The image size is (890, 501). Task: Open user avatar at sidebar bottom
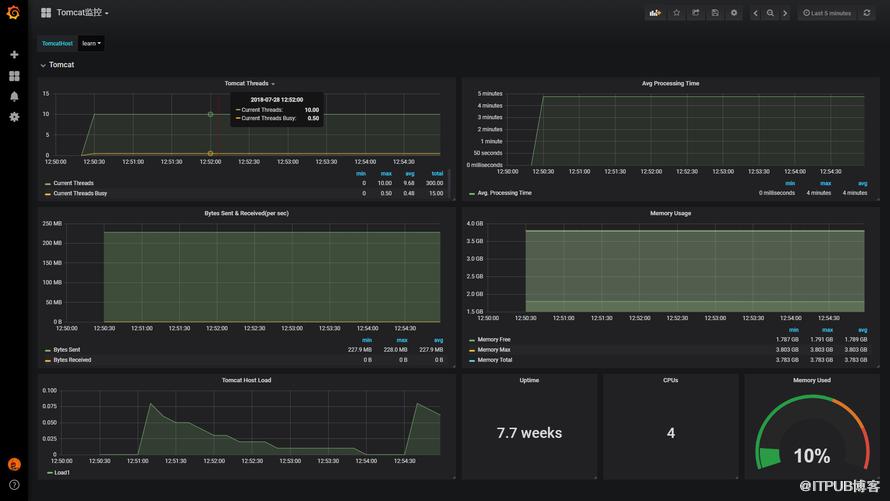coord(14,465)
